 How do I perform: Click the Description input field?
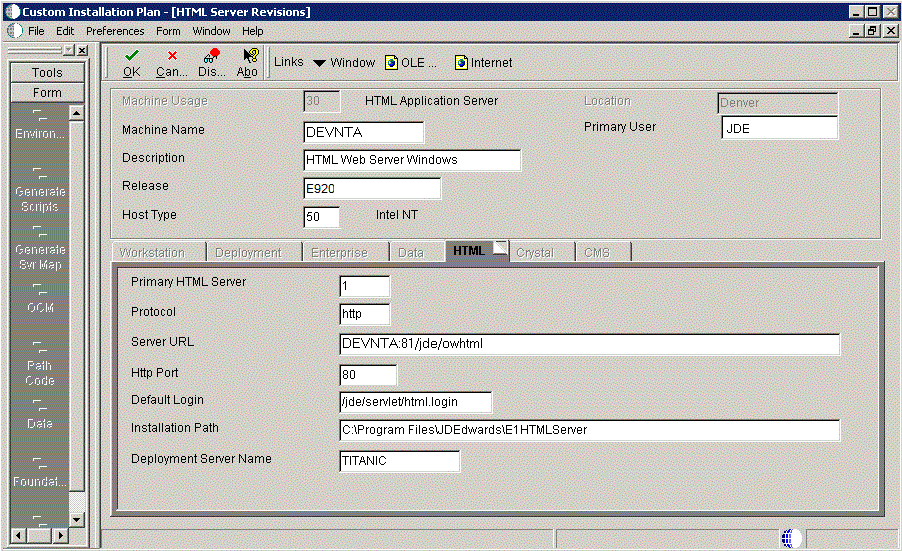pyautogui.click(x=412, y=160)
